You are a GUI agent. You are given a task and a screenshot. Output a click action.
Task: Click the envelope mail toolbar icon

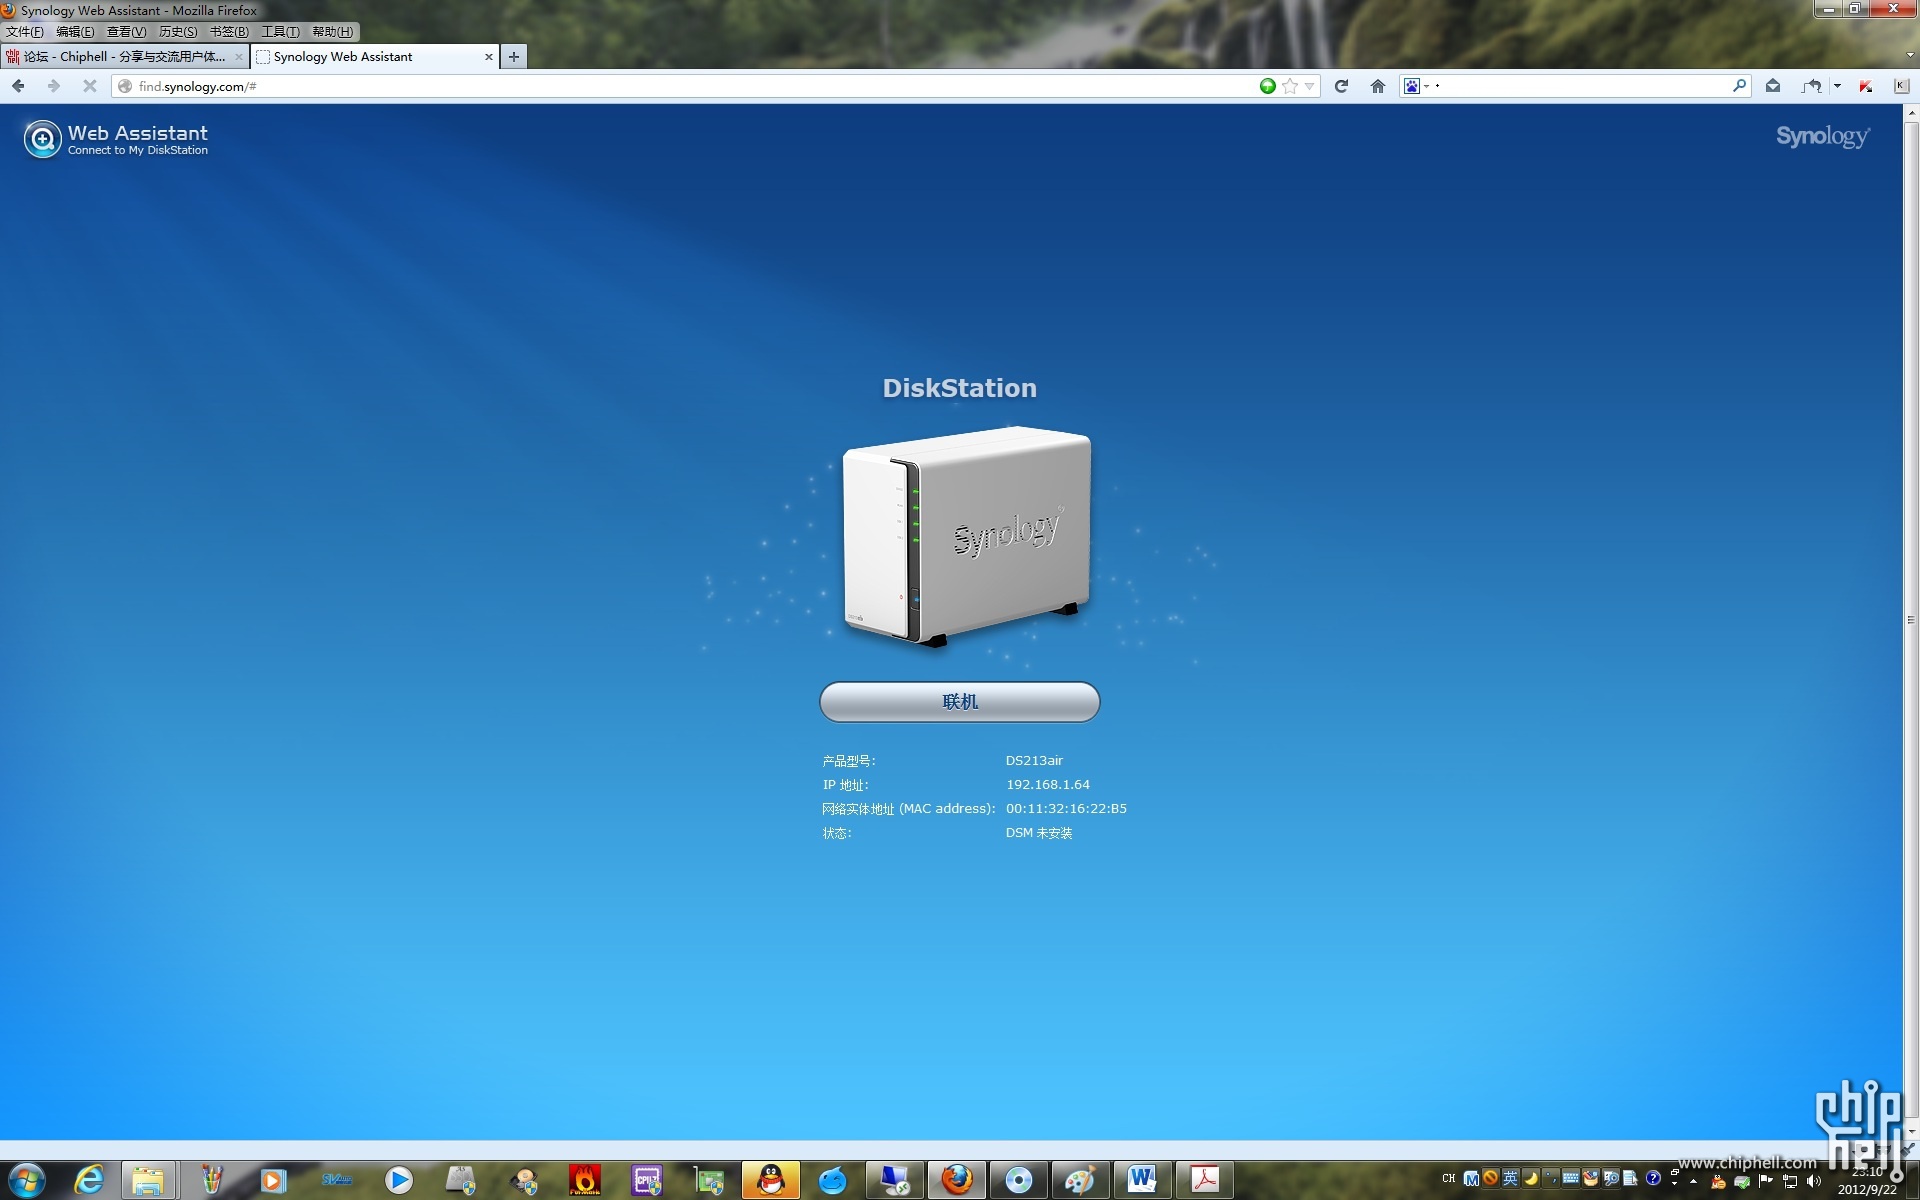[1773, 86]
